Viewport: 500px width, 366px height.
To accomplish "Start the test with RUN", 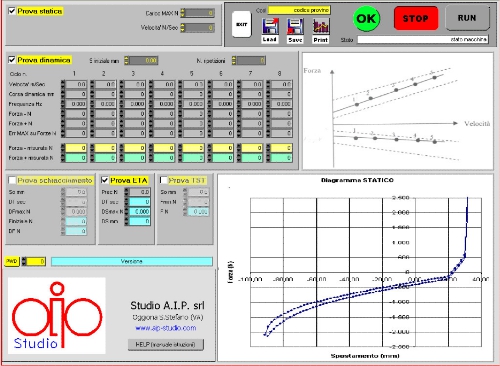I will pyautogui.click(x=467, y=18).
